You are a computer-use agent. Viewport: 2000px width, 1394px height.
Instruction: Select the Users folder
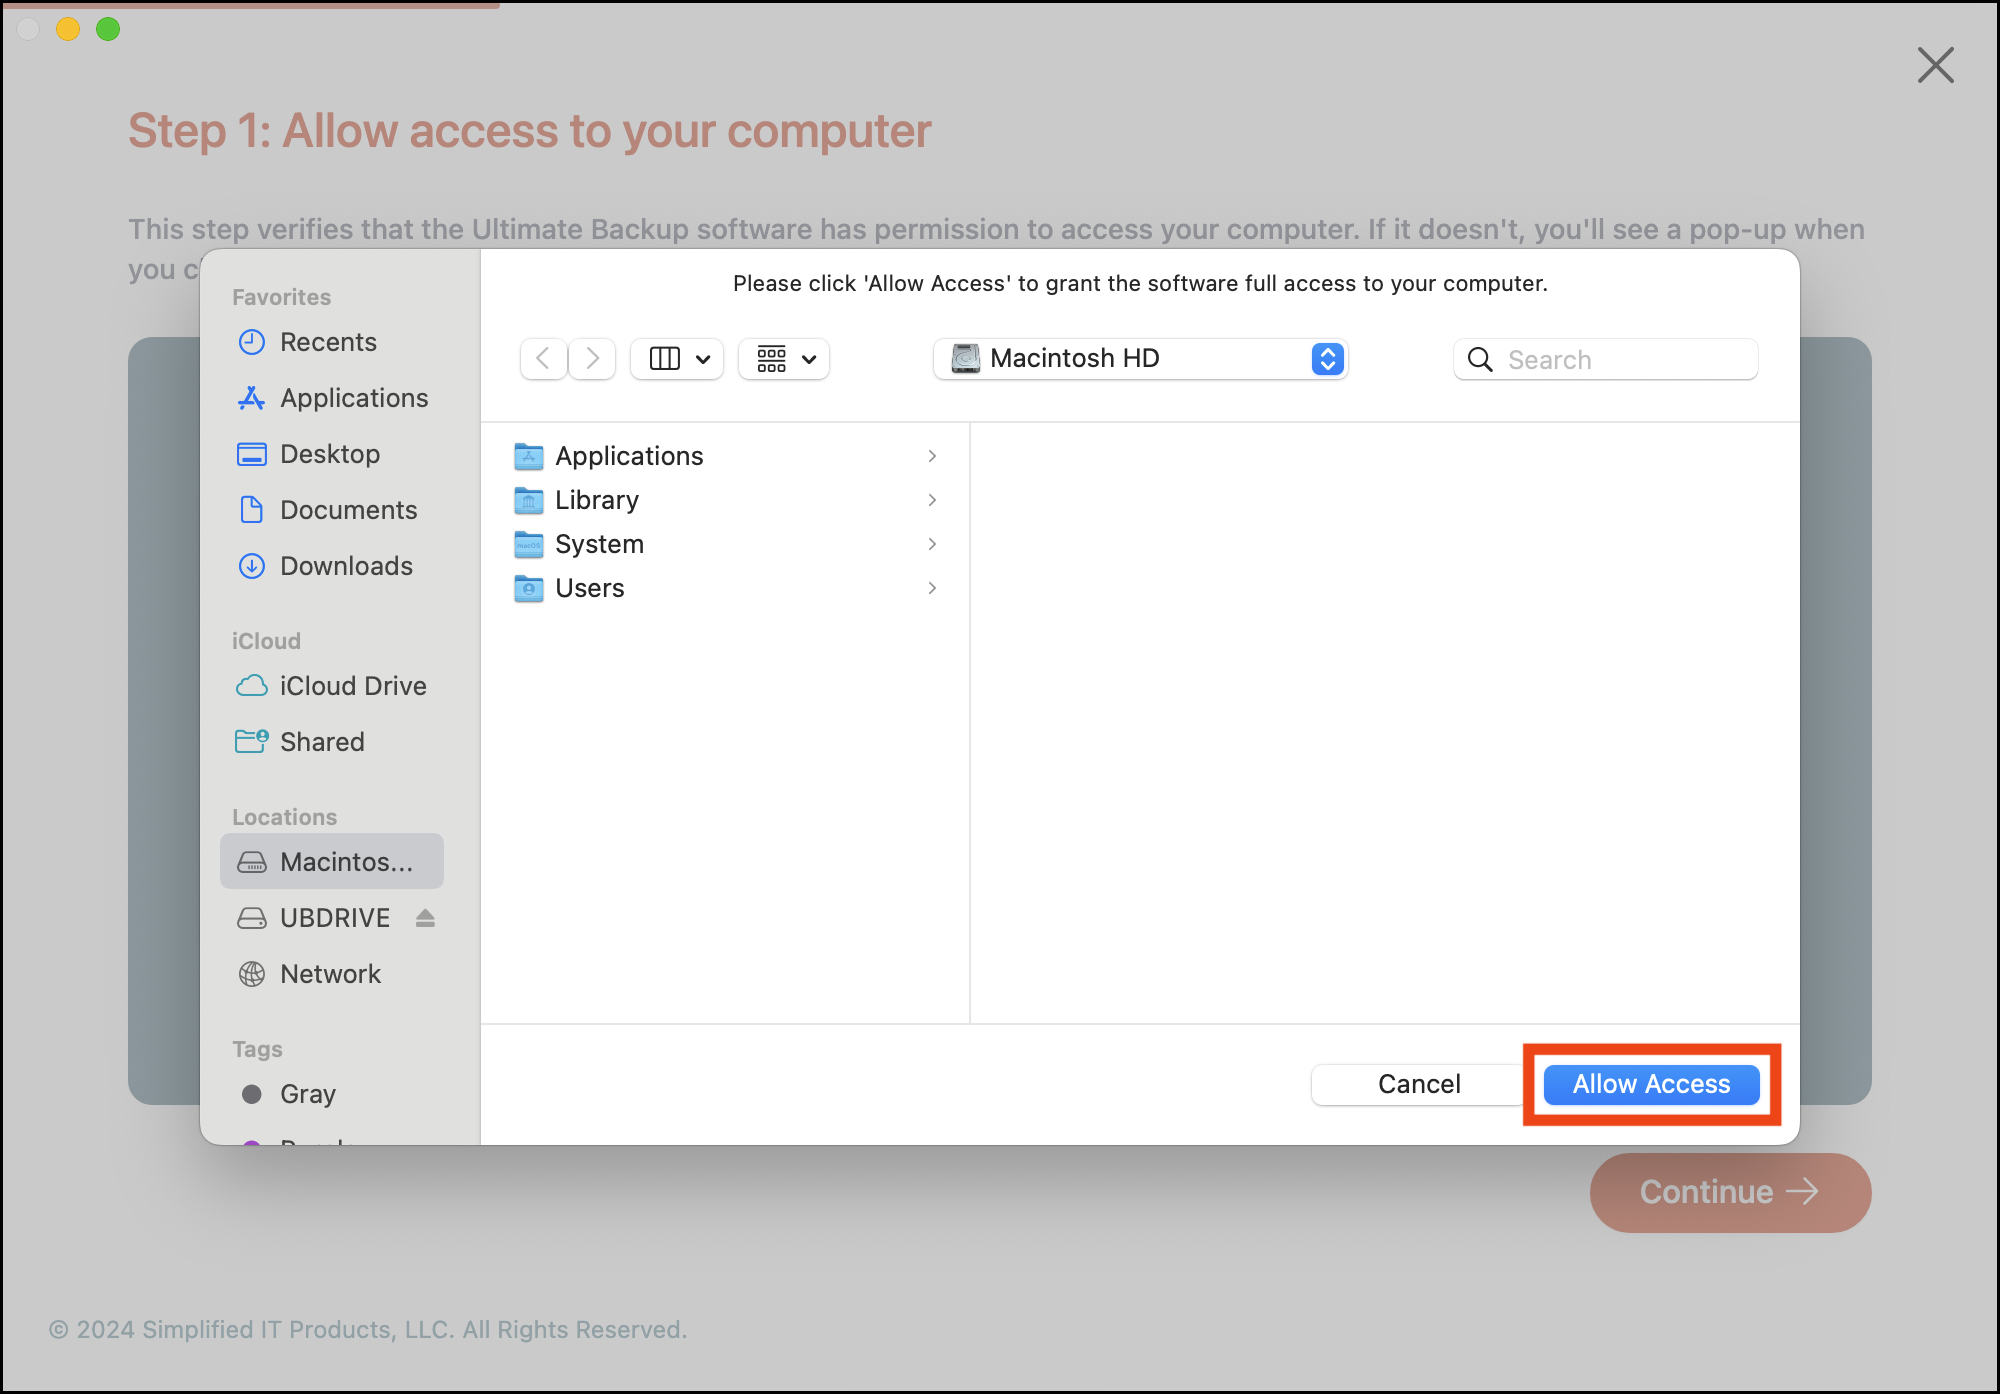click(725, 588)
